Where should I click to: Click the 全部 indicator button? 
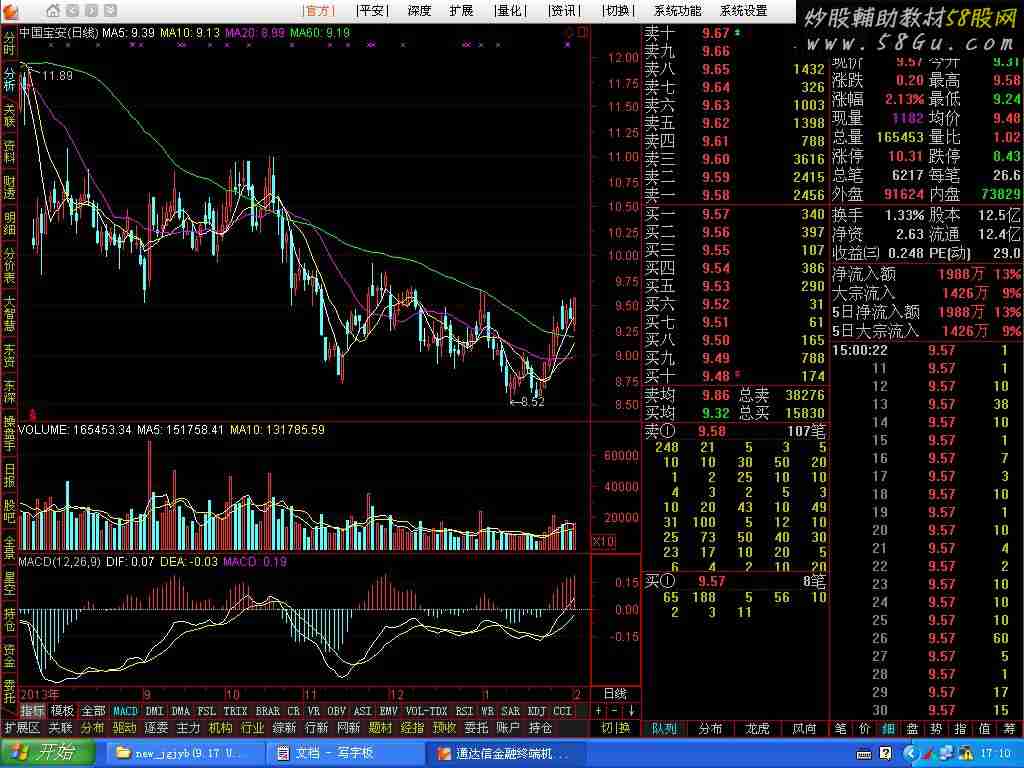point(93,711)
